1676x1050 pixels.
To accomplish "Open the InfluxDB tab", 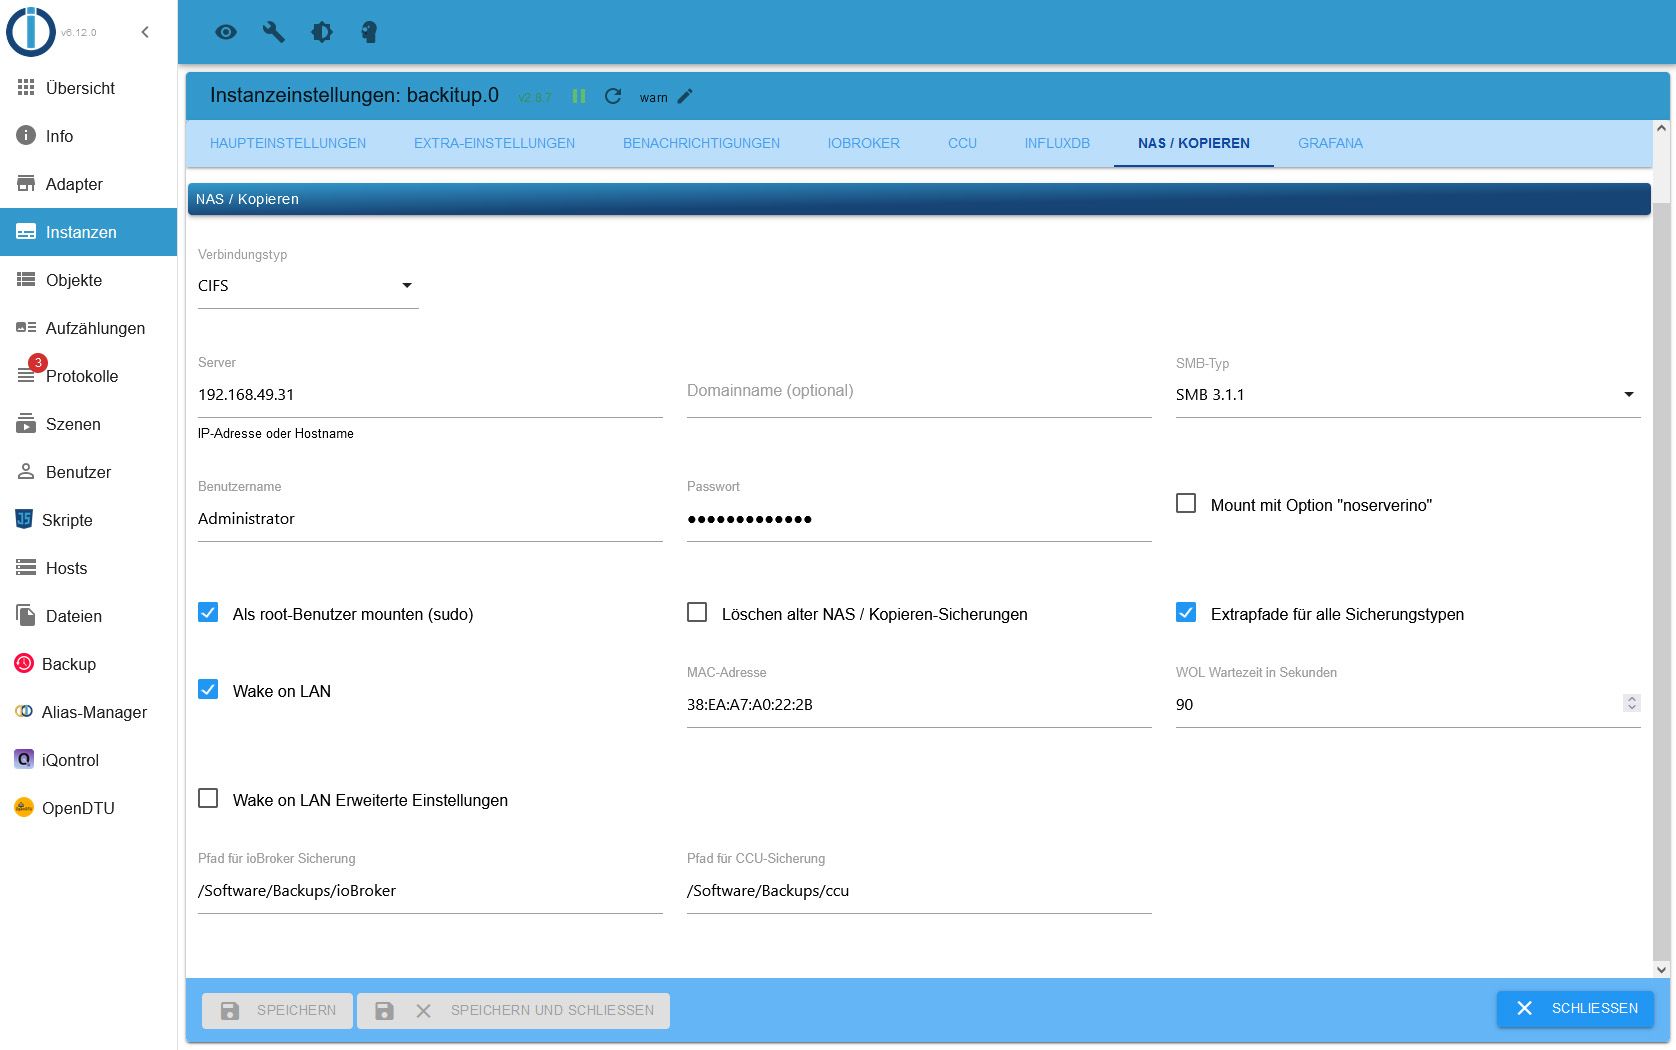I will click(1057, 143).
